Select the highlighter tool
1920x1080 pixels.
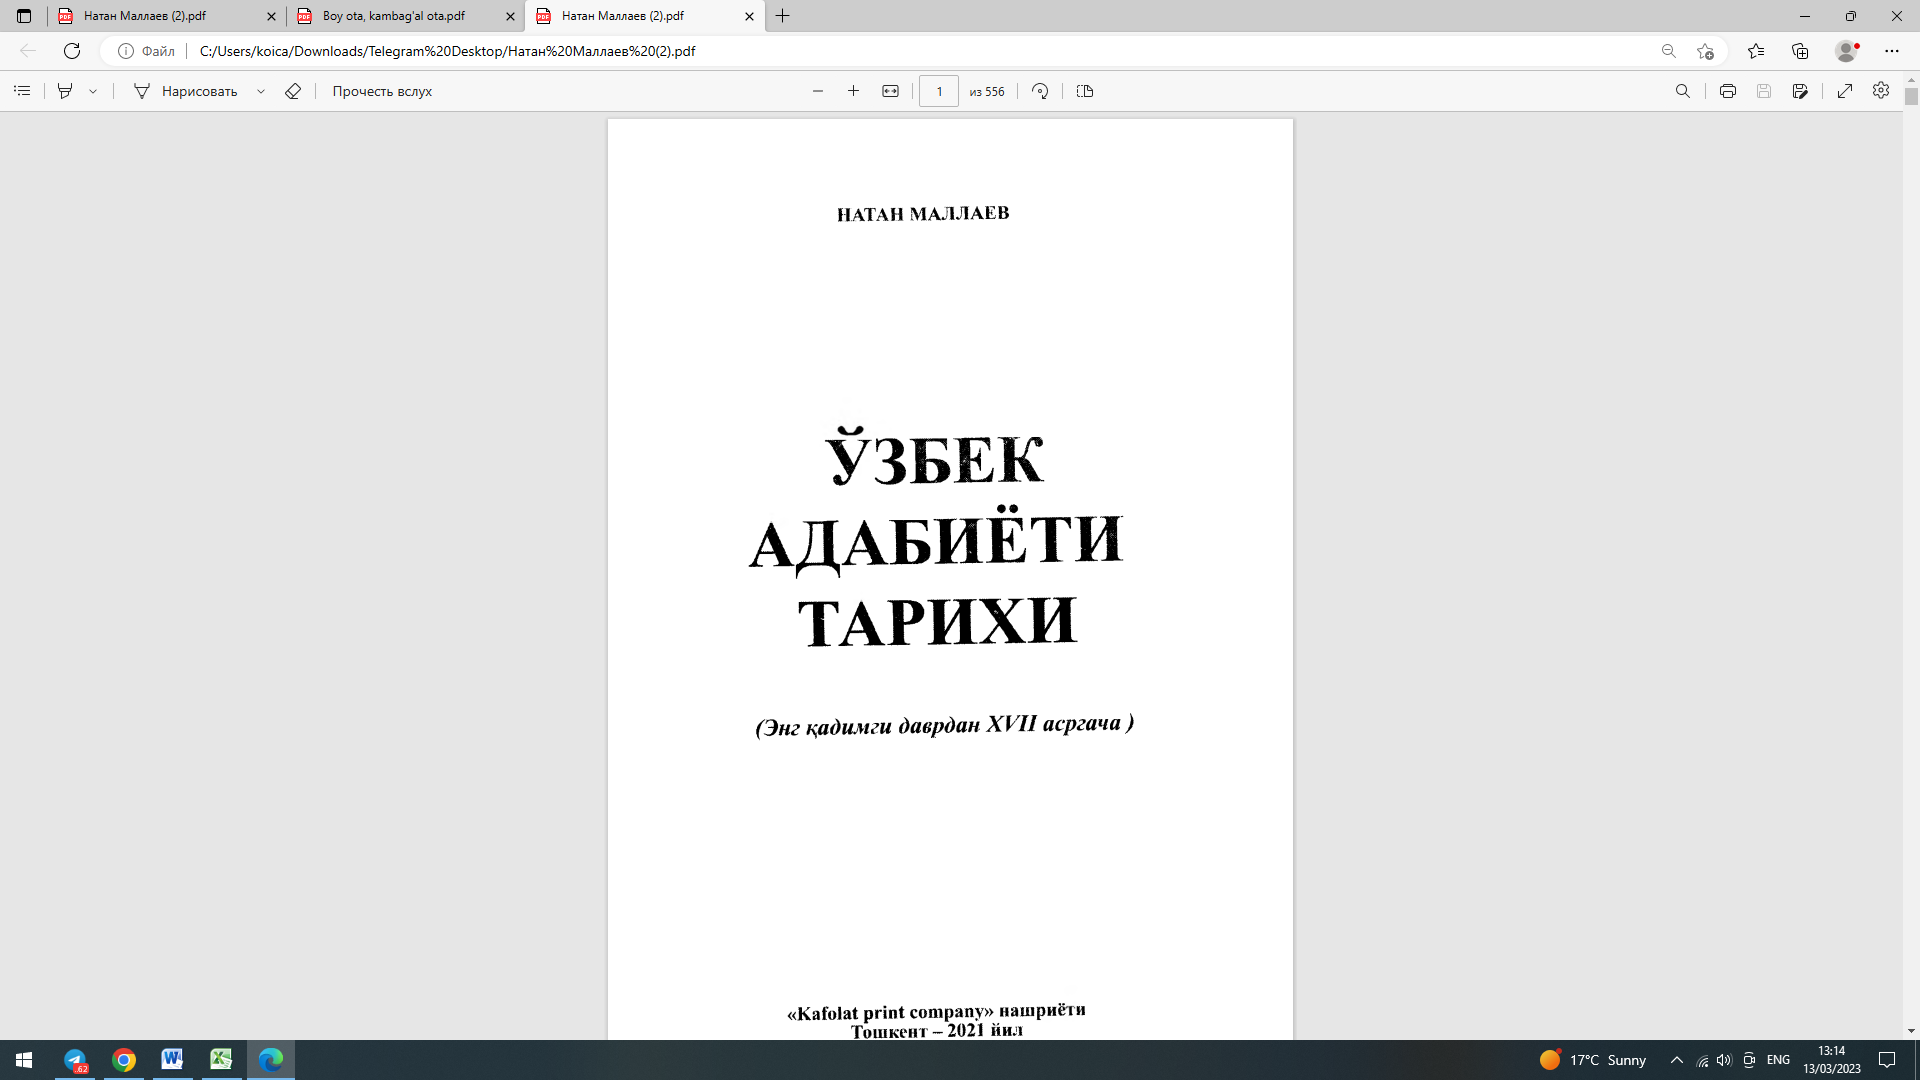click(x=65, y=91)
